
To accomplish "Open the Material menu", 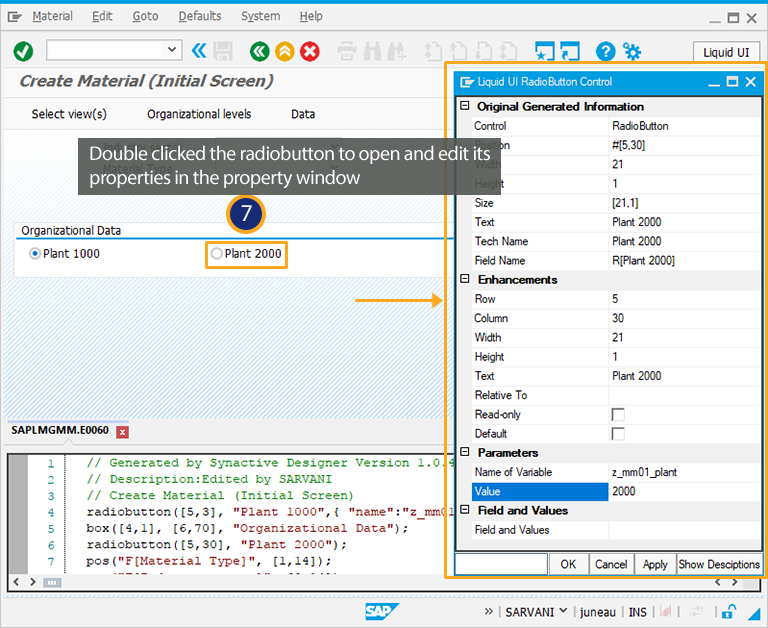I will point(52,16).
